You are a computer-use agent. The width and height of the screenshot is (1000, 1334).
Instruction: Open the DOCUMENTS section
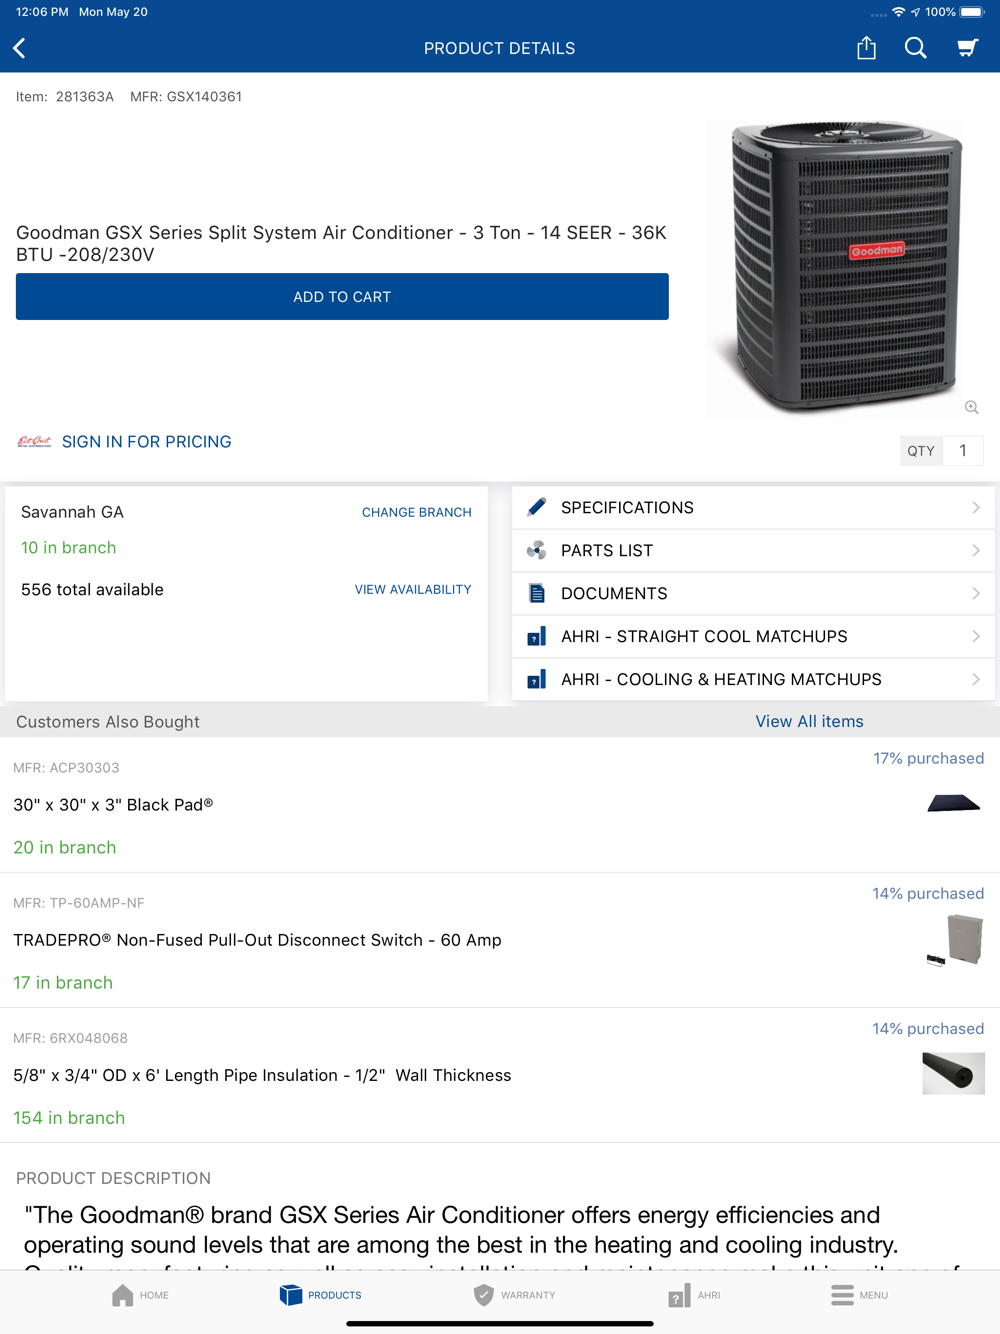[753, 593]
